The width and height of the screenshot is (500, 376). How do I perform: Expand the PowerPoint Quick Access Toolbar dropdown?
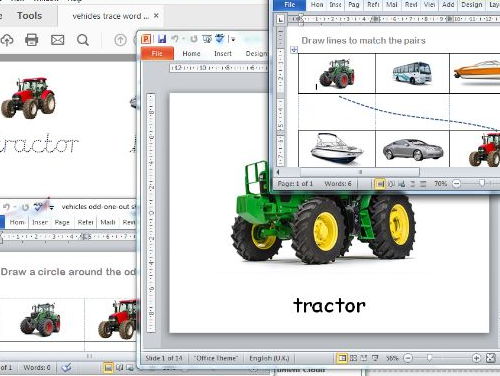233,39
